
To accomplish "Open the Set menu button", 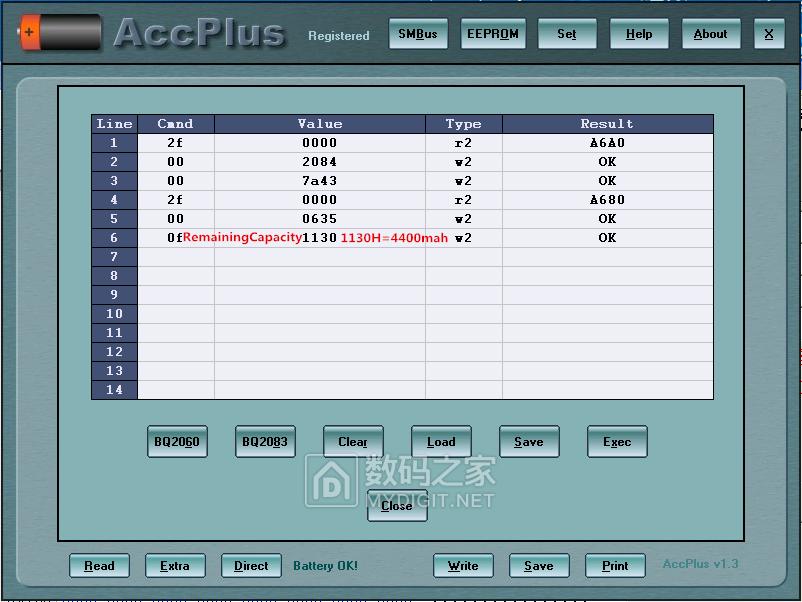I will point(567,34).
